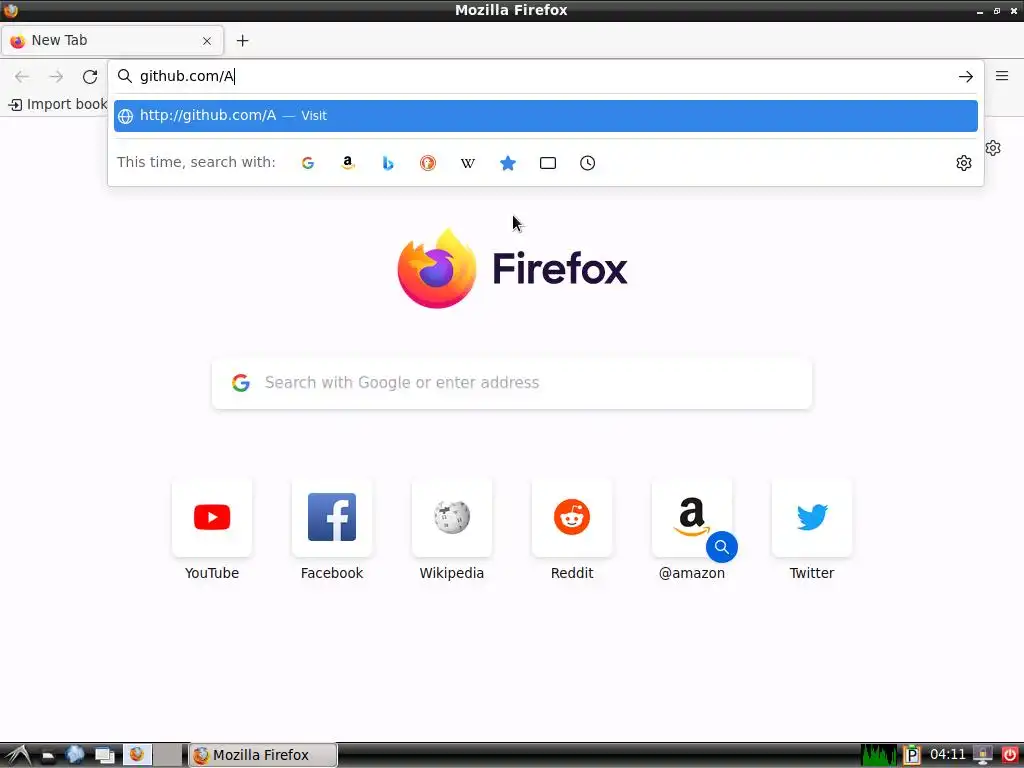Open the system start menu icon in taskbar
Viewport: 1024px width, 768px height.
point(18,755)
